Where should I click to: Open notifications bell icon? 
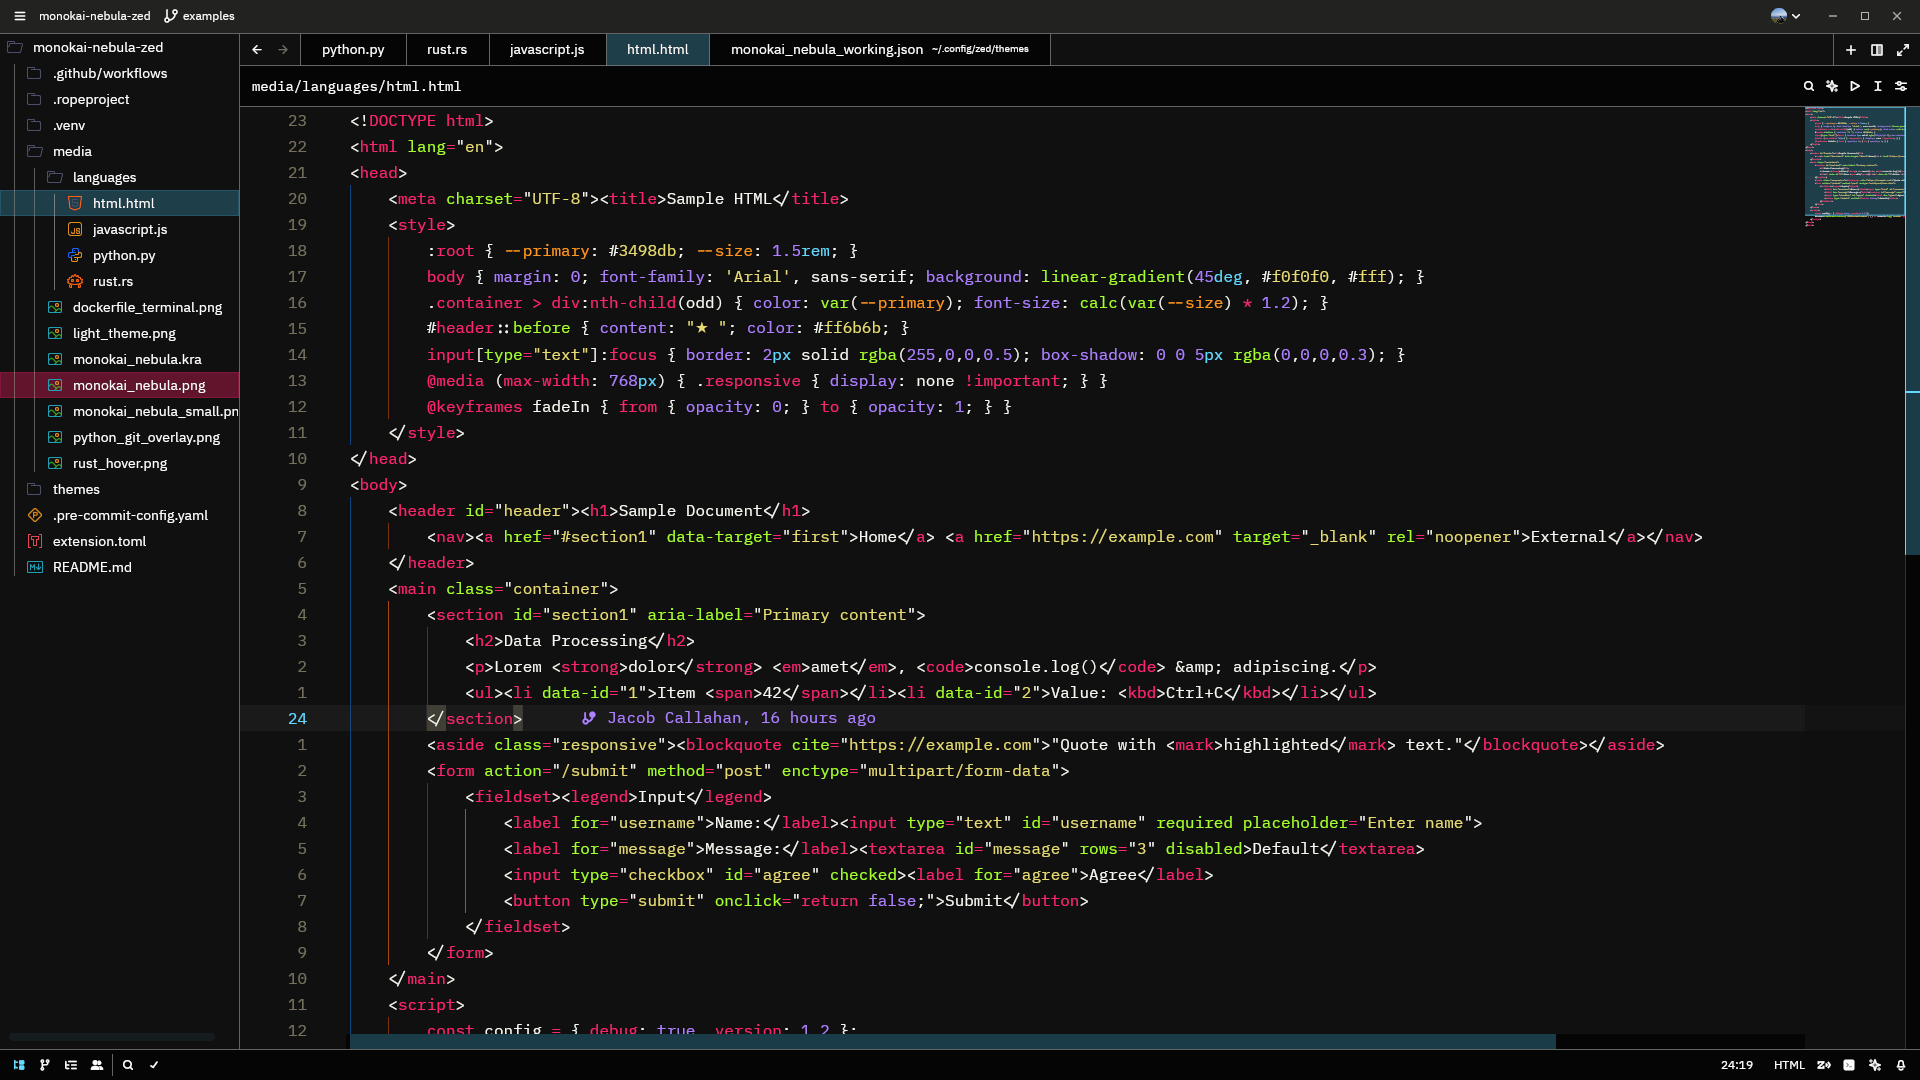[x=1901, y=1065]
